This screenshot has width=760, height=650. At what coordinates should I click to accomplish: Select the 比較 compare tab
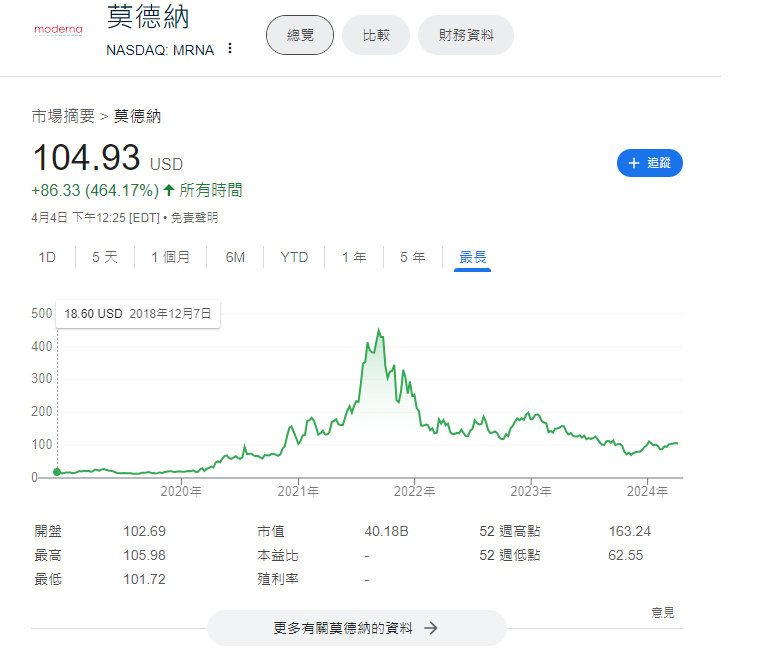[x=376, y=35]
